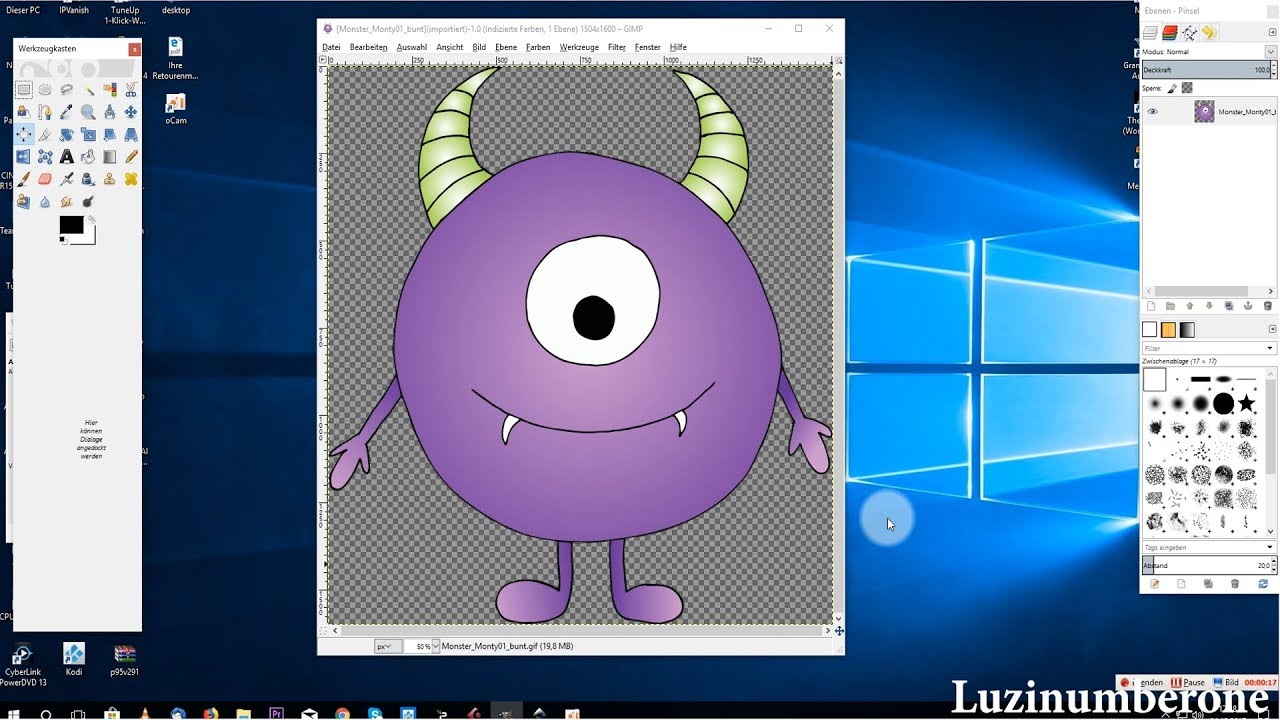Image resolution: width=1280 pixels, height=720 pixels.
Task: Select the Ellipse Select tool
Action: click(x=45, y=90)
